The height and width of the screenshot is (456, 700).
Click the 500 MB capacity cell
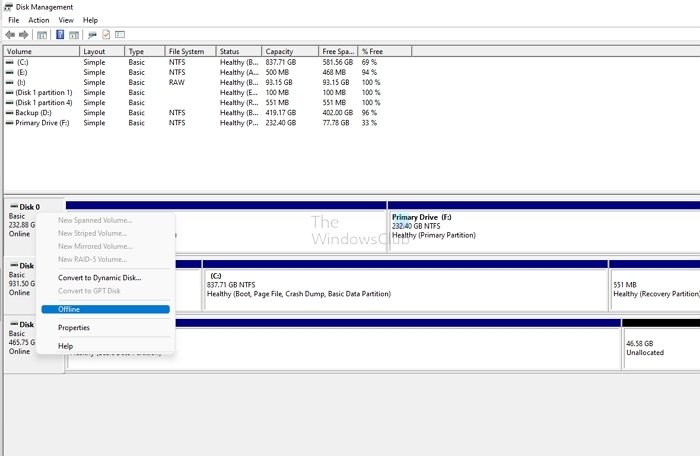pyautogui.click(x=277, y=72)
